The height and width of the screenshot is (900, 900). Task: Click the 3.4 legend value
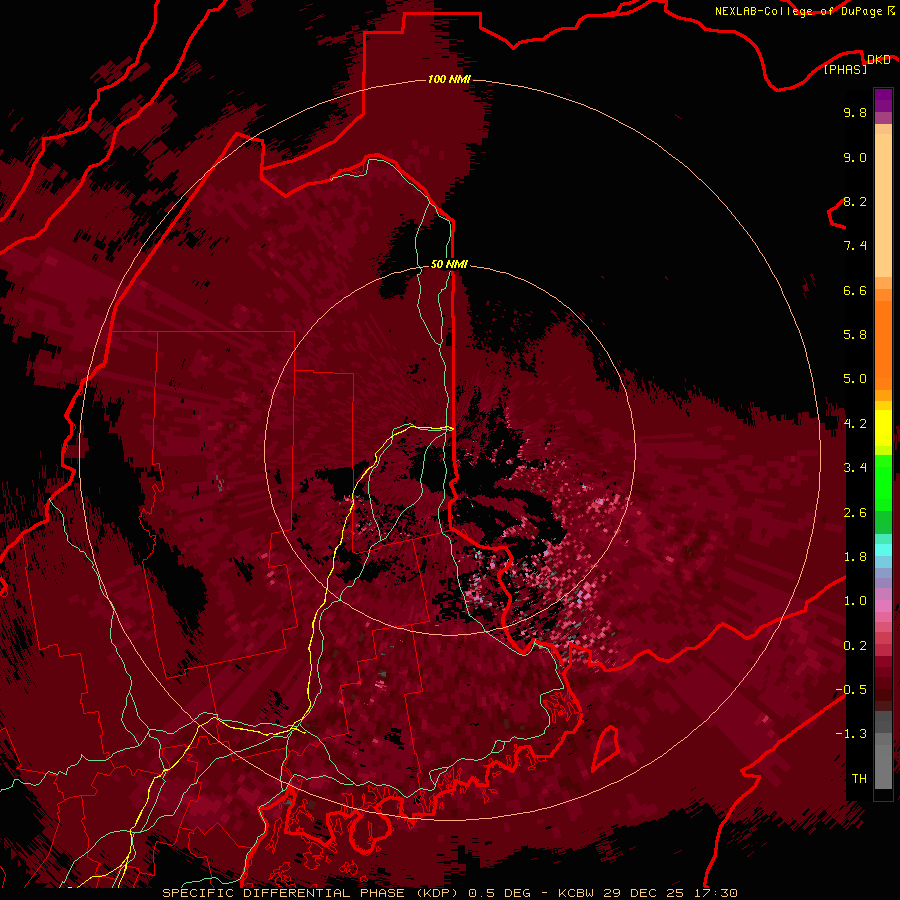click(855, 468)
